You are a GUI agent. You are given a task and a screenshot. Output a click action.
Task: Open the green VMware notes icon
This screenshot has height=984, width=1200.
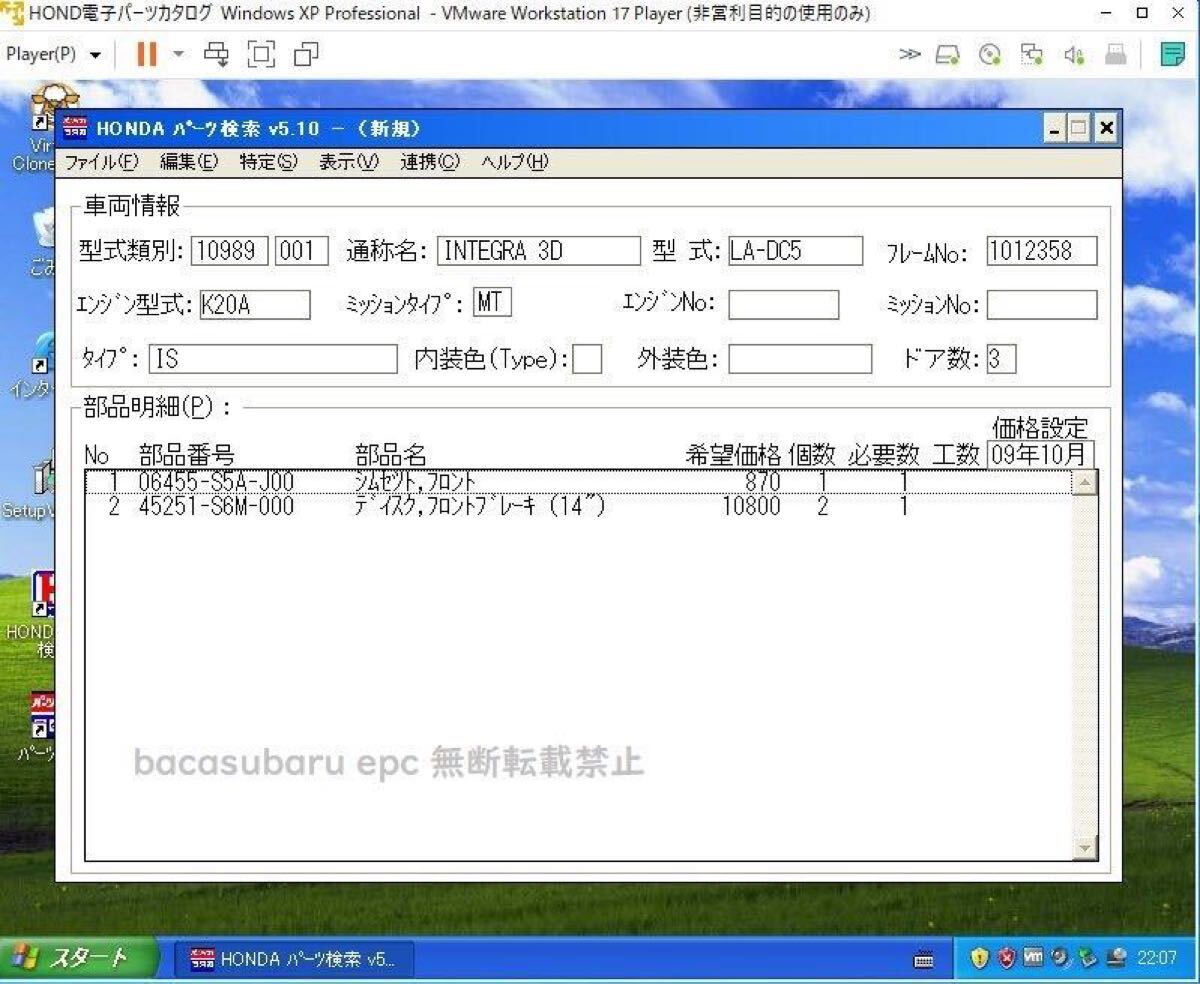tap(1172, 55)
